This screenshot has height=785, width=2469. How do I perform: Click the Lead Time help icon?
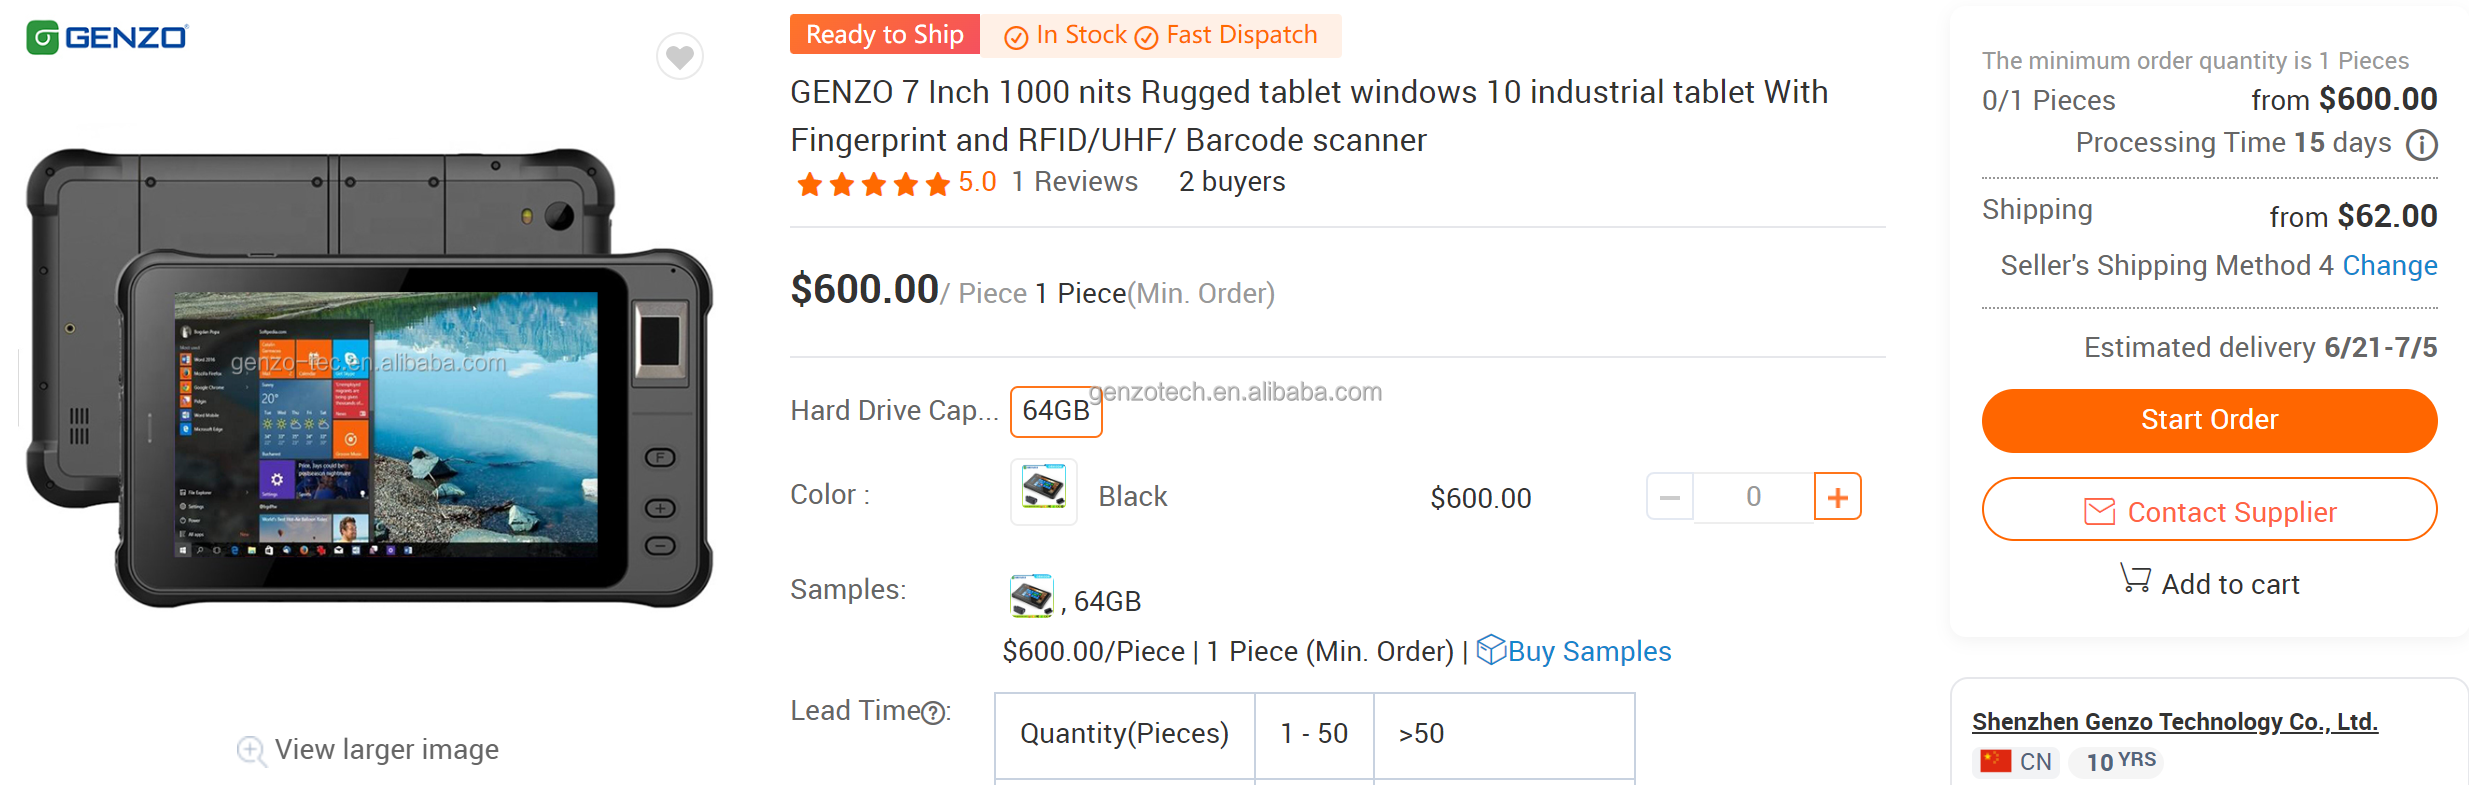[x=933, y=713]
